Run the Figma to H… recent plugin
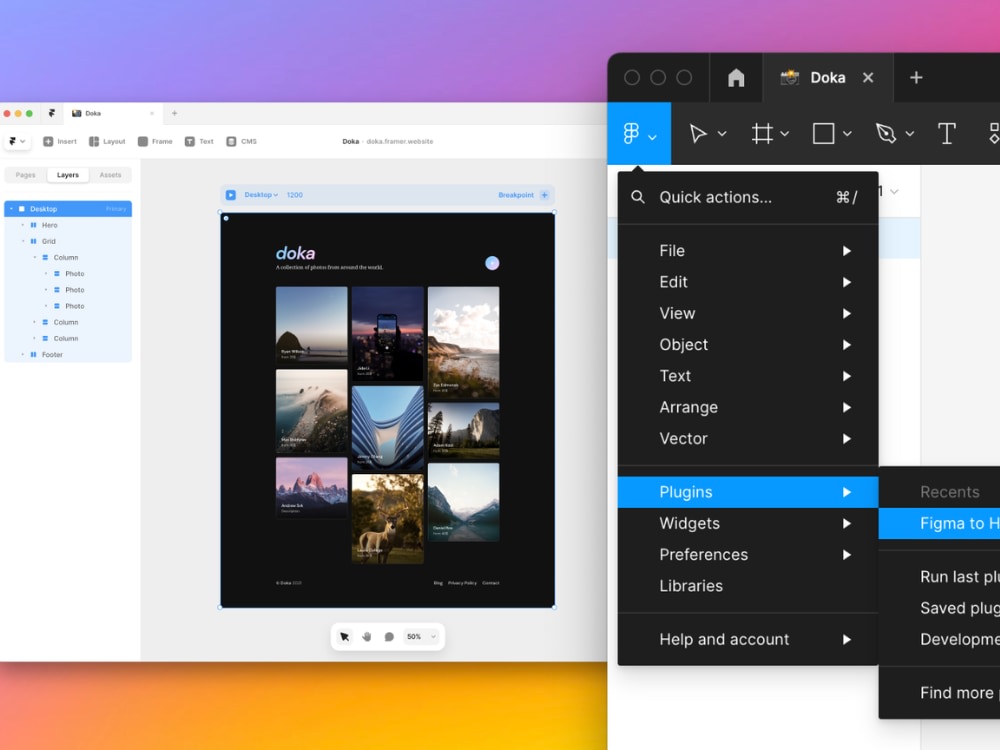 click(939, 523)
